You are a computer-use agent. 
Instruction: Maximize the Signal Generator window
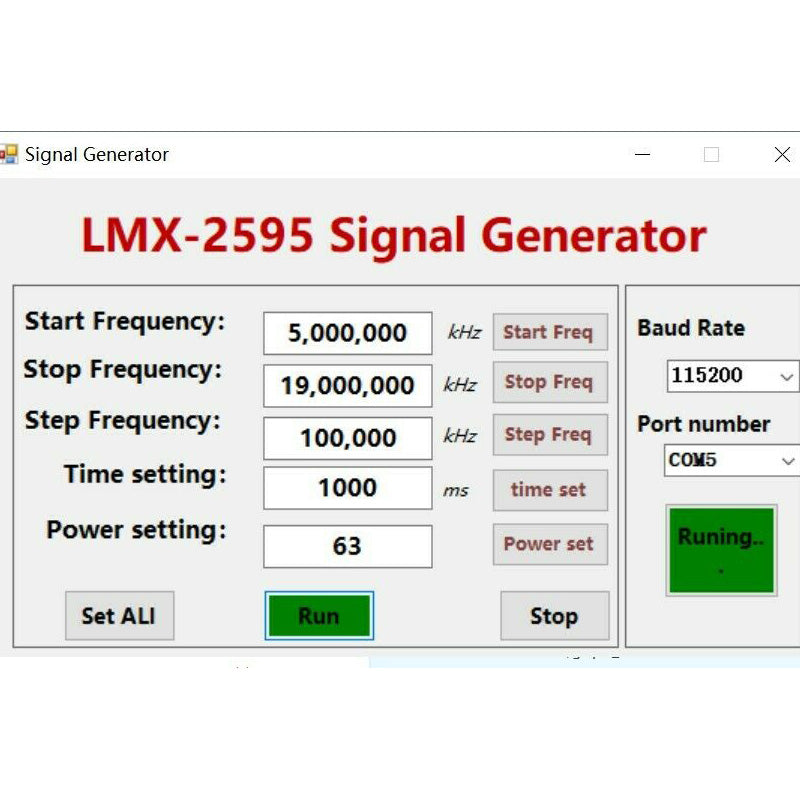pyautogui.click(x=711, y=155)
